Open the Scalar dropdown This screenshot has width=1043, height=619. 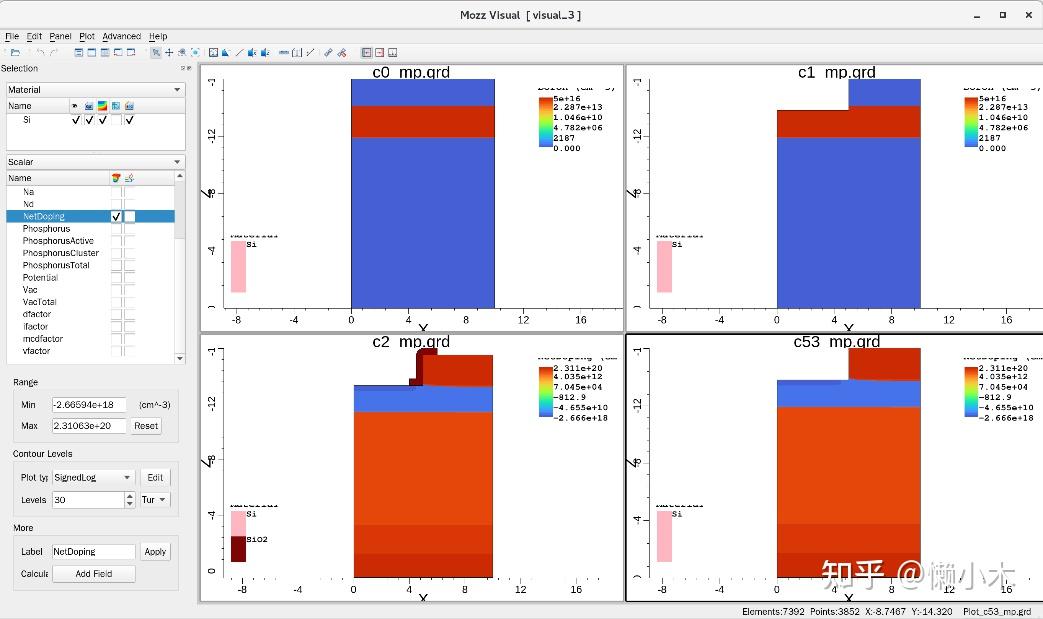click(96, 162)
